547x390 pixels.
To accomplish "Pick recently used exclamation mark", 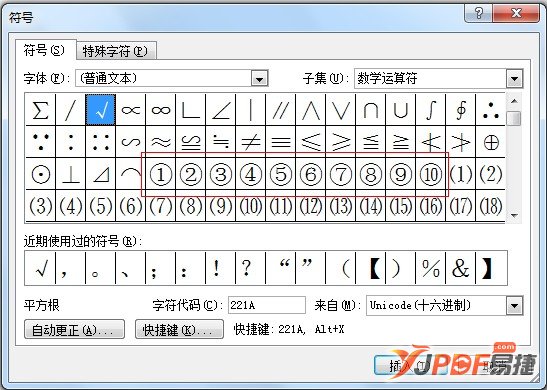I will (220, 268).
